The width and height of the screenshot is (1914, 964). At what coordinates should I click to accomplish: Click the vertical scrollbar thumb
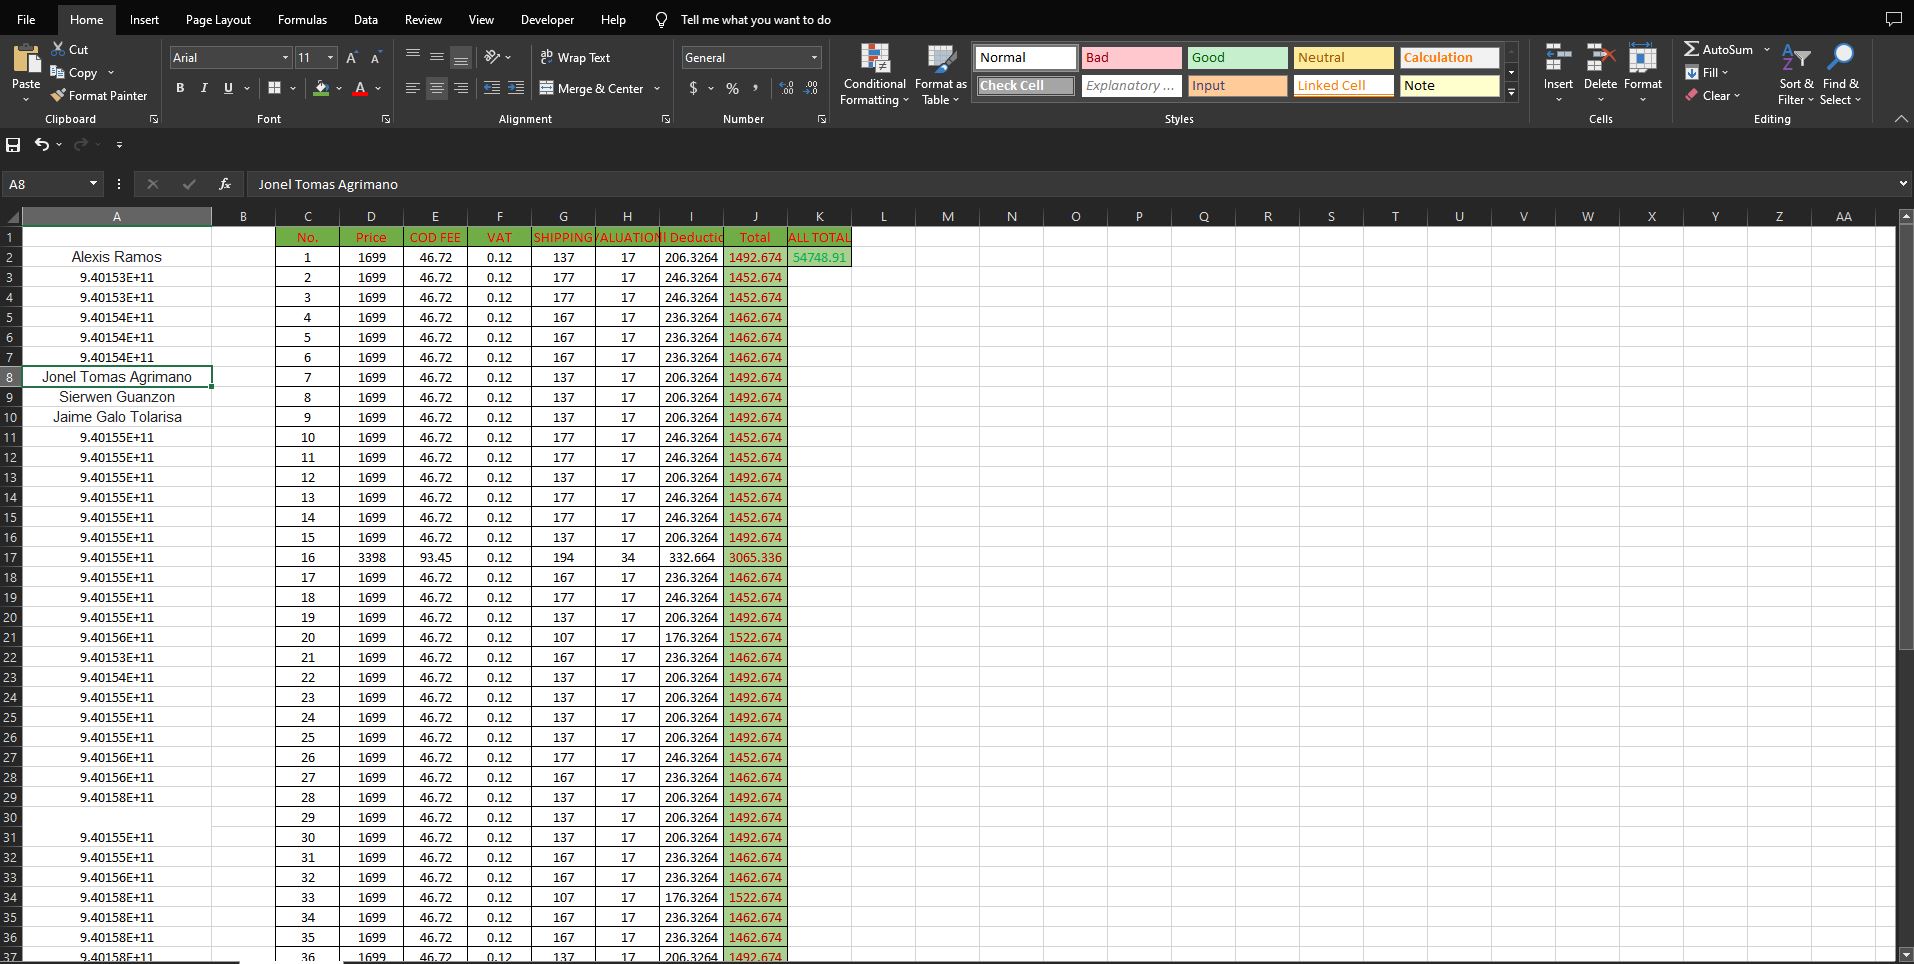(1904, 438)
